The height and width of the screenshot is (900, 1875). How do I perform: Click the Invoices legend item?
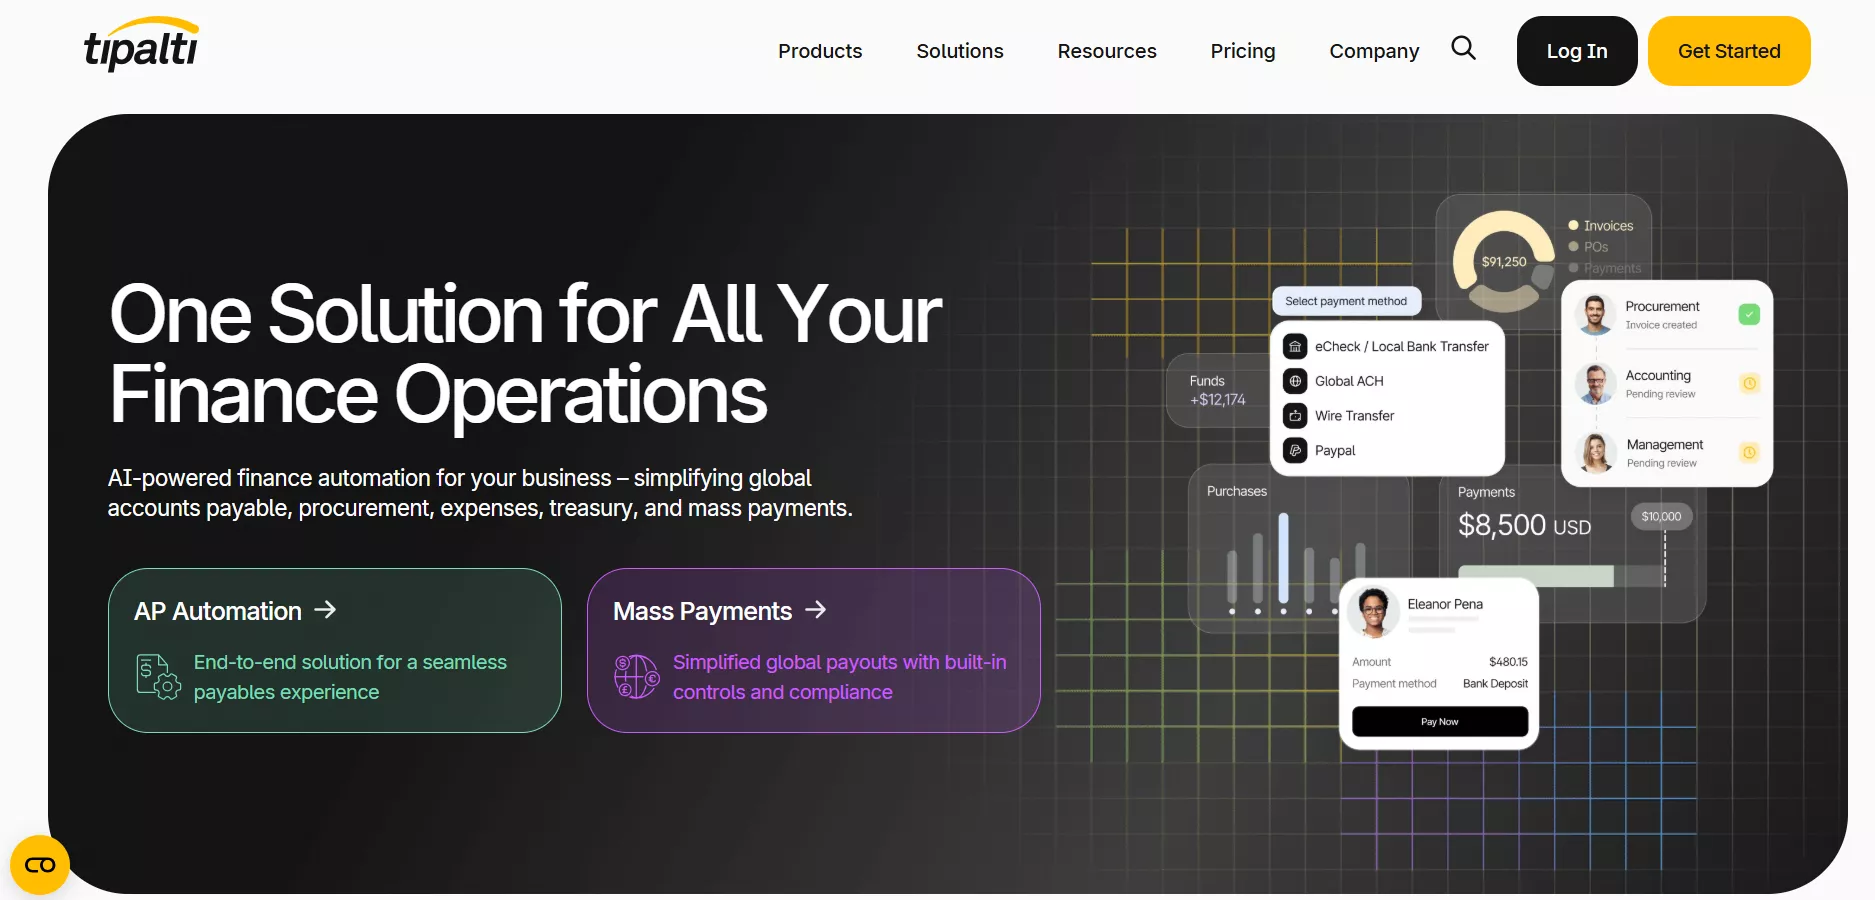[x=1600, y=226]
